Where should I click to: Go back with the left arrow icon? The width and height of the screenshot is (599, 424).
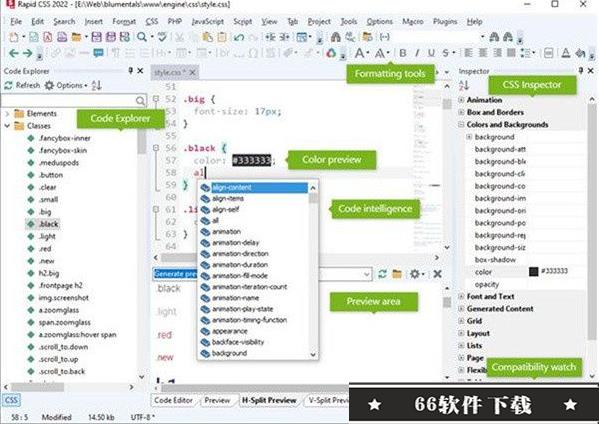14,53
